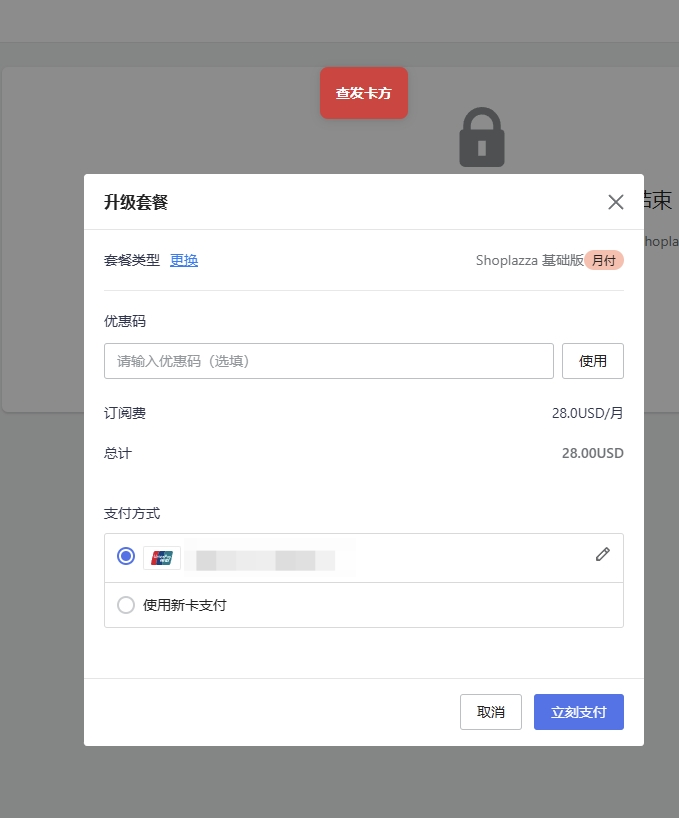Screen dimensions: 679x818
Task: Click the 支付方式 section heading
Action: click(x=132, y=513)
